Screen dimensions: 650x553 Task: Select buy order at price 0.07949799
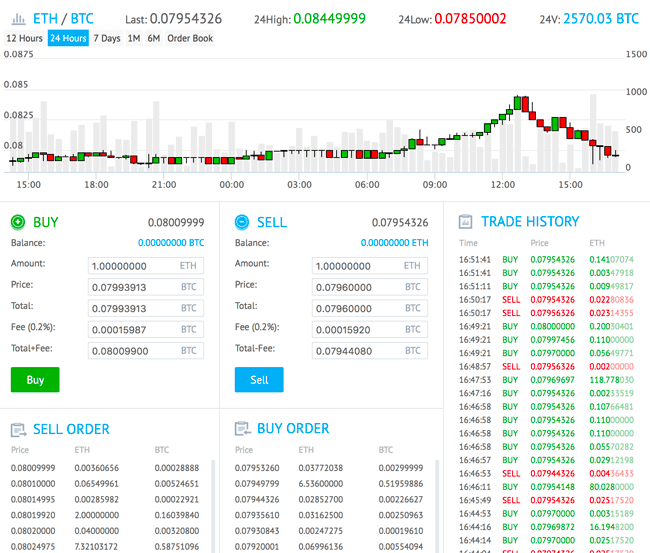click(x=329, y=483)
